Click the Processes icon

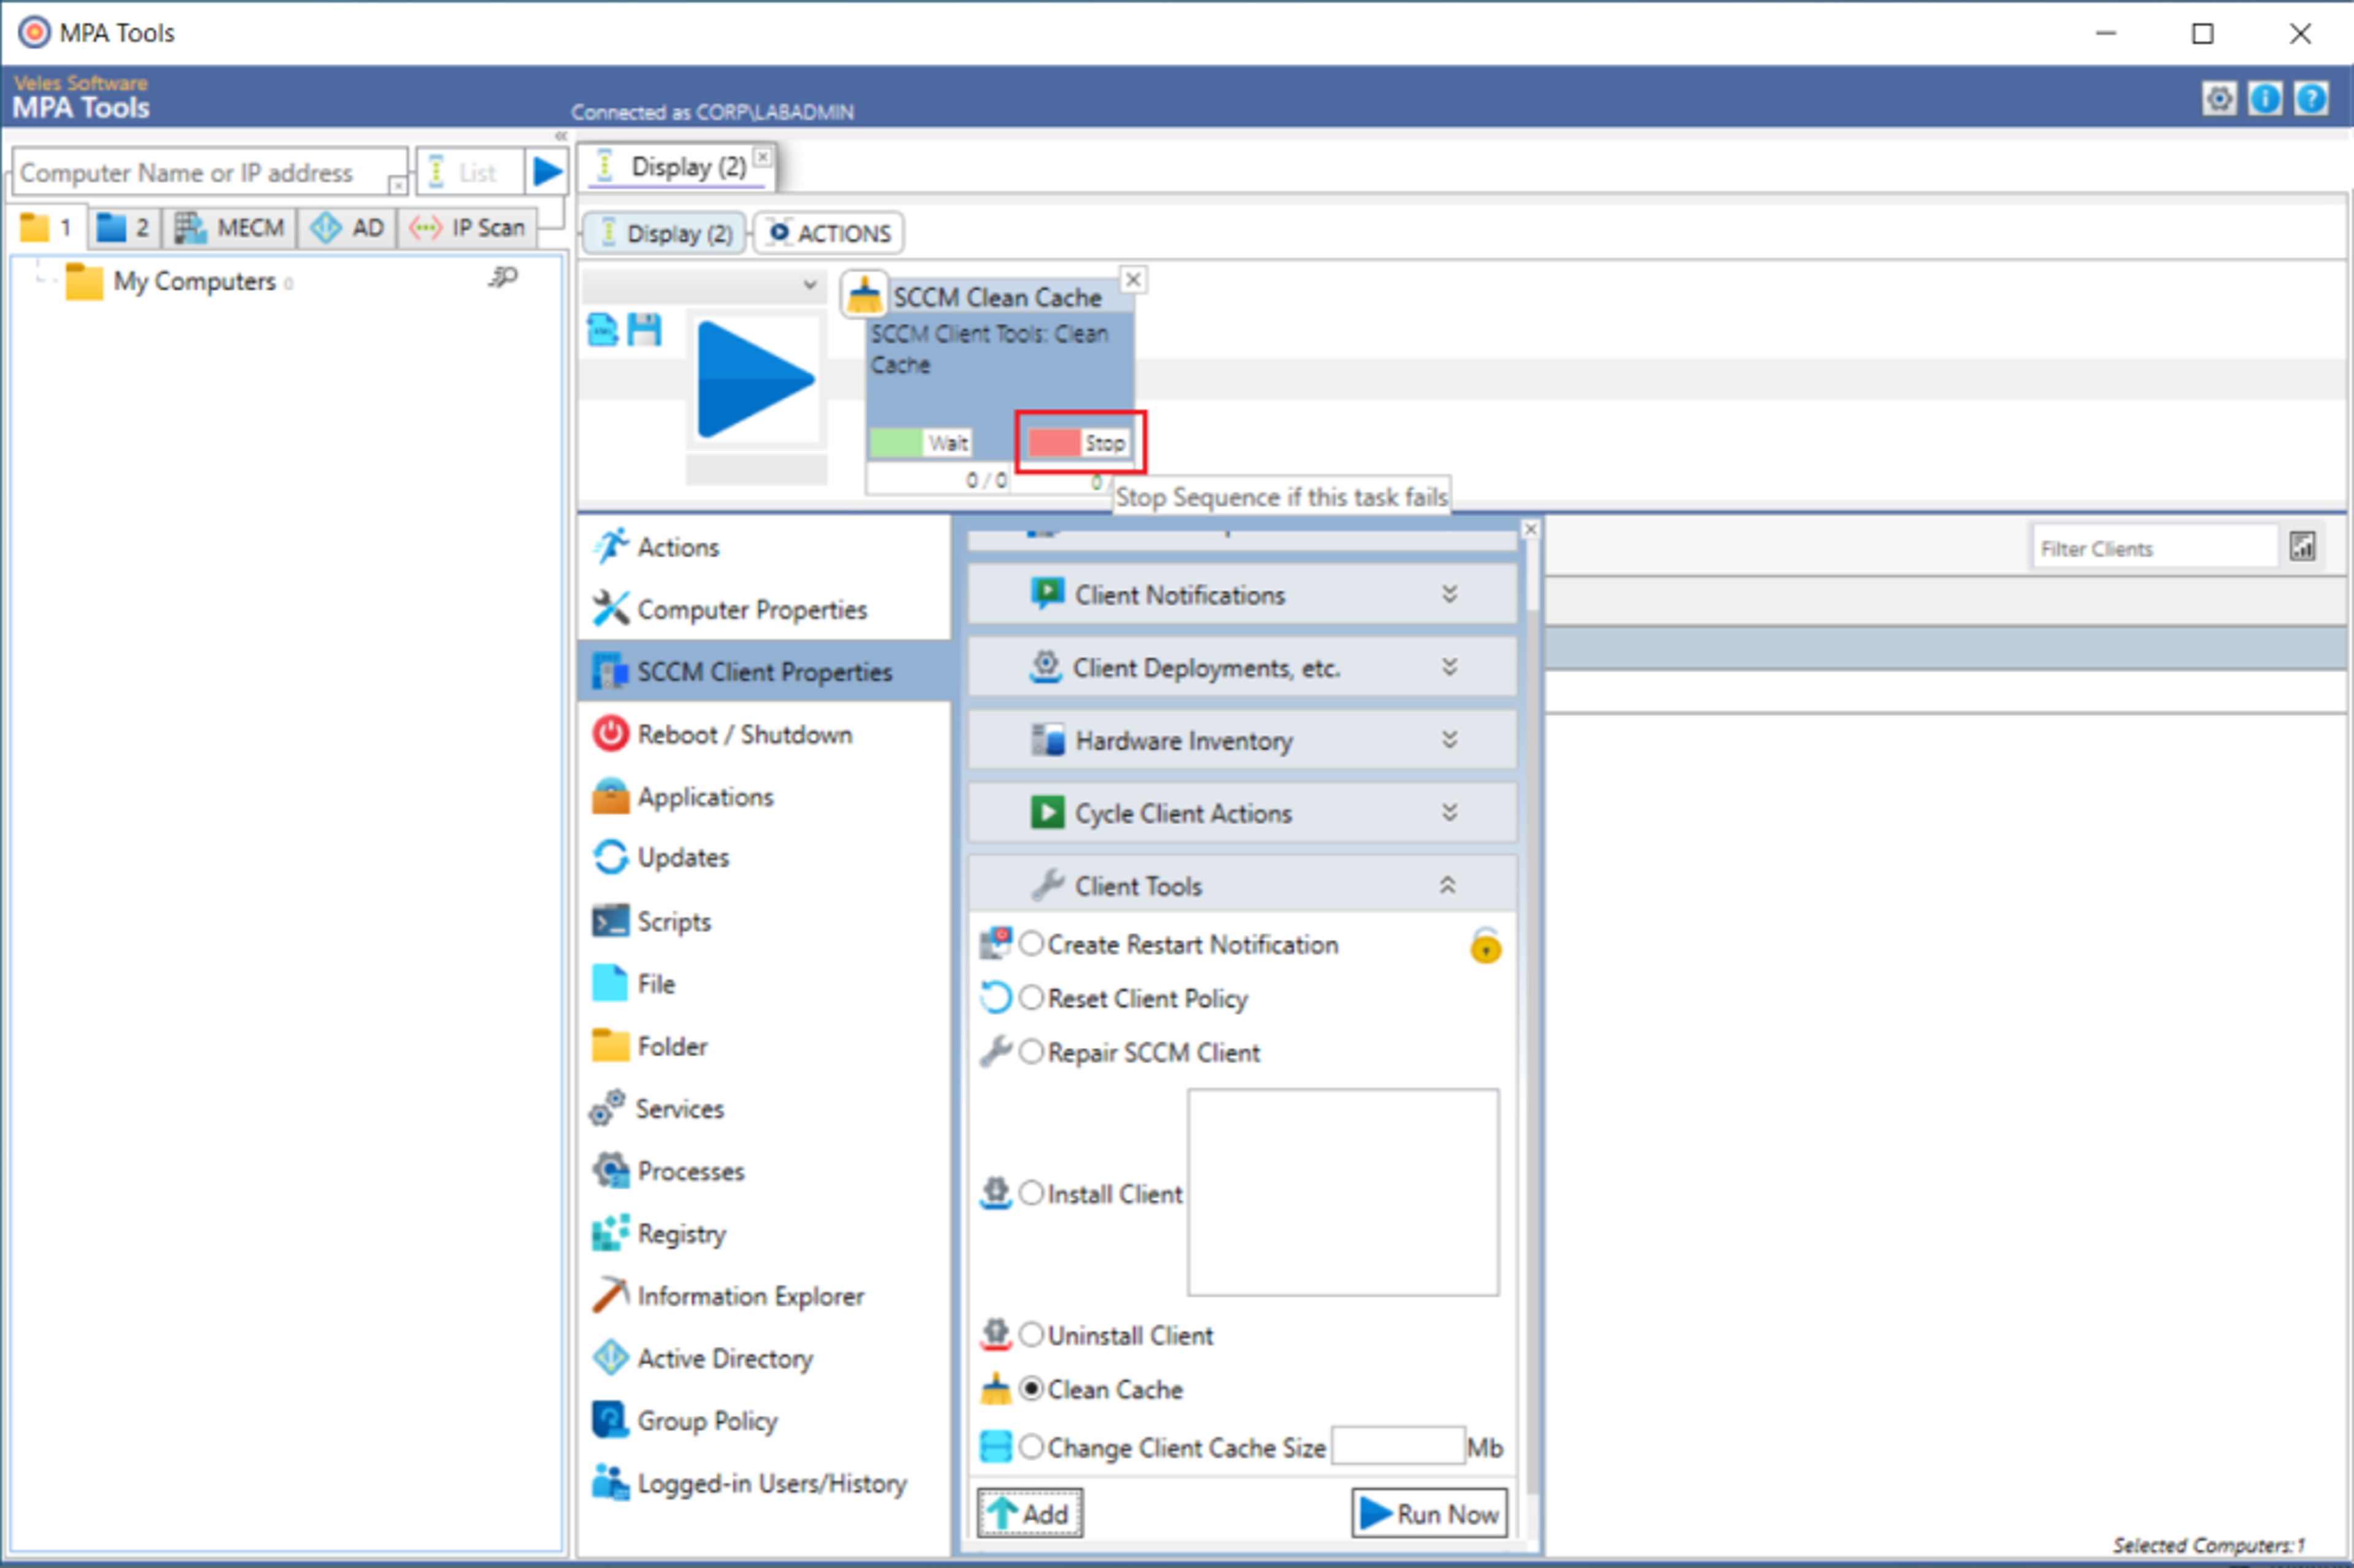point(610,1170)
